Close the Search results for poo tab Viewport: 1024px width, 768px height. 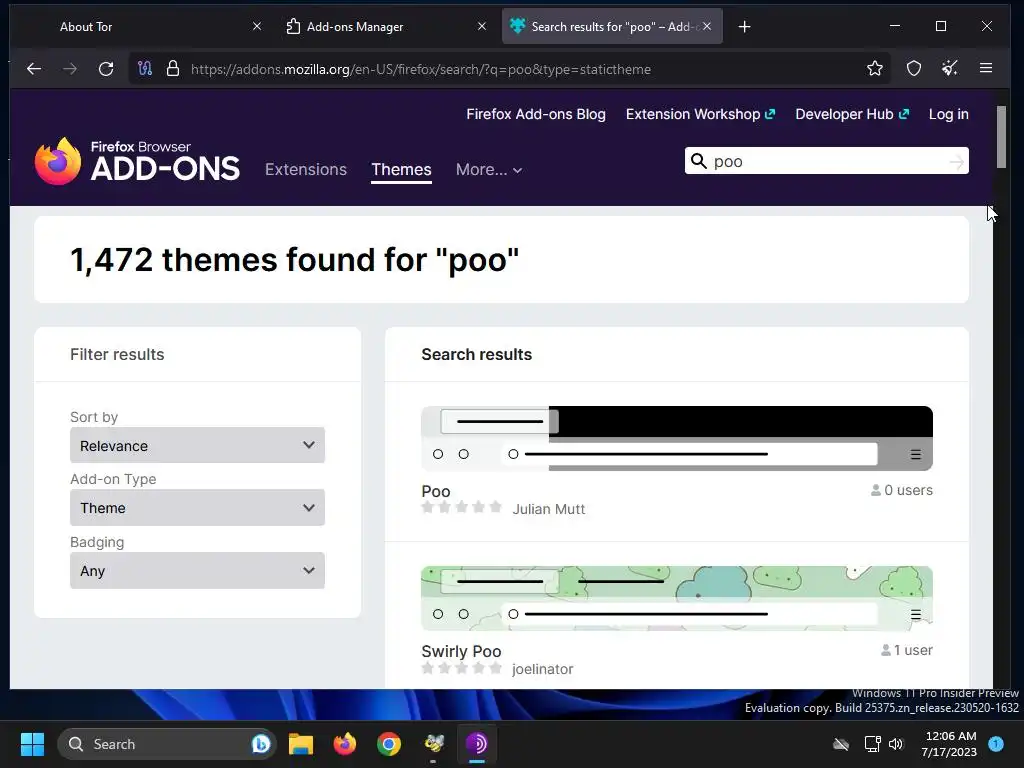(707, 27)
